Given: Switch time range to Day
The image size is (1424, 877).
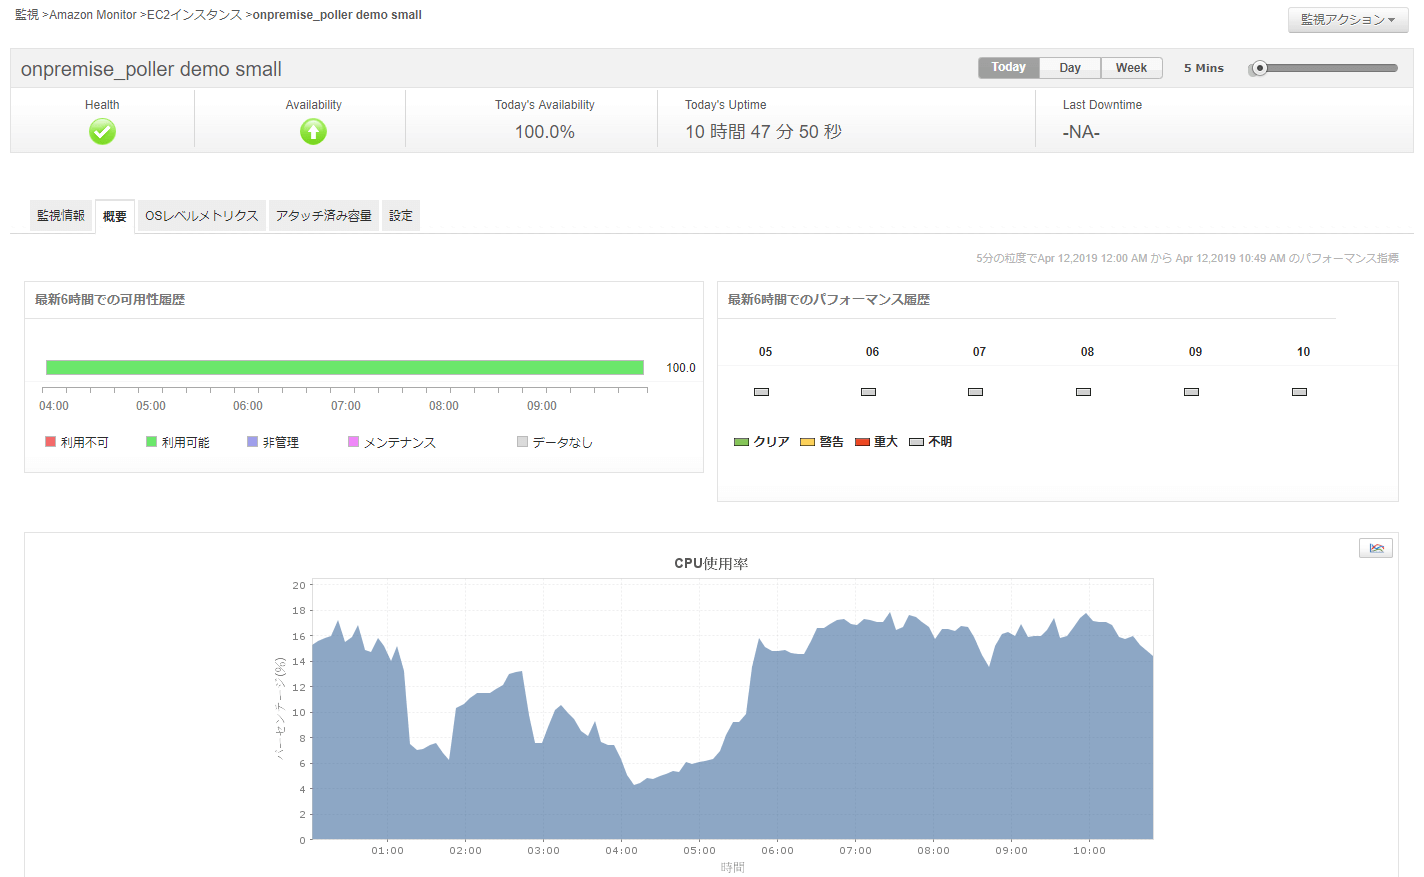Looking at the screenshot, I should click(1070, 68).
